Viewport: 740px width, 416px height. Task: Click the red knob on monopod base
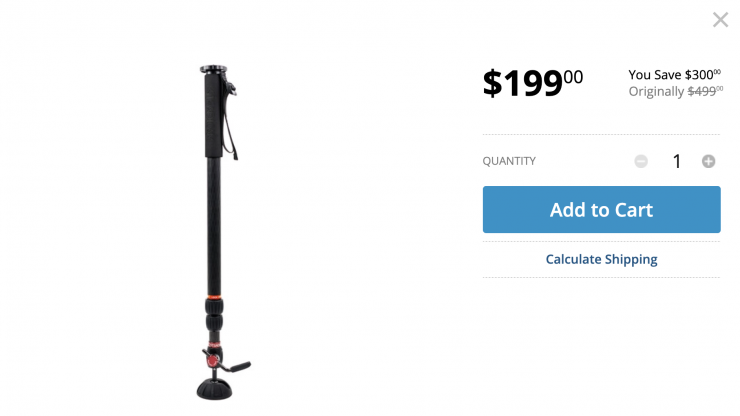pyautogui.click(x=212, y=361)
